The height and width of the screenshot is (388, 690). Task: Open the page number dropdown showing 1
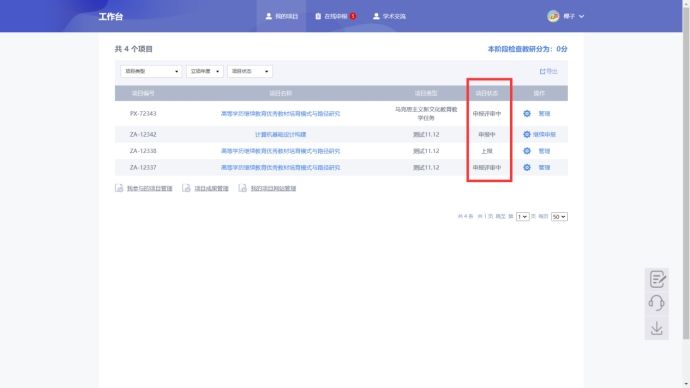[x=522, y=216]
